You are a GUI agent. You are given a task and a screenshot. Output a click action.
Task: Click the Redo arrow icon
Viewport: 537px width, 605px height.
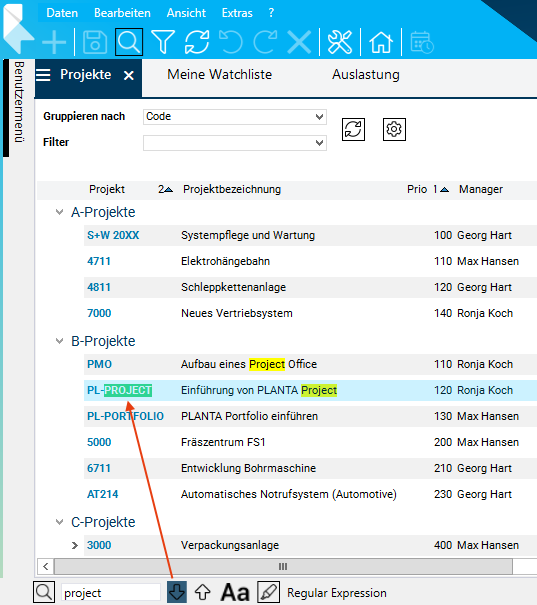click(x=265, y=42)
